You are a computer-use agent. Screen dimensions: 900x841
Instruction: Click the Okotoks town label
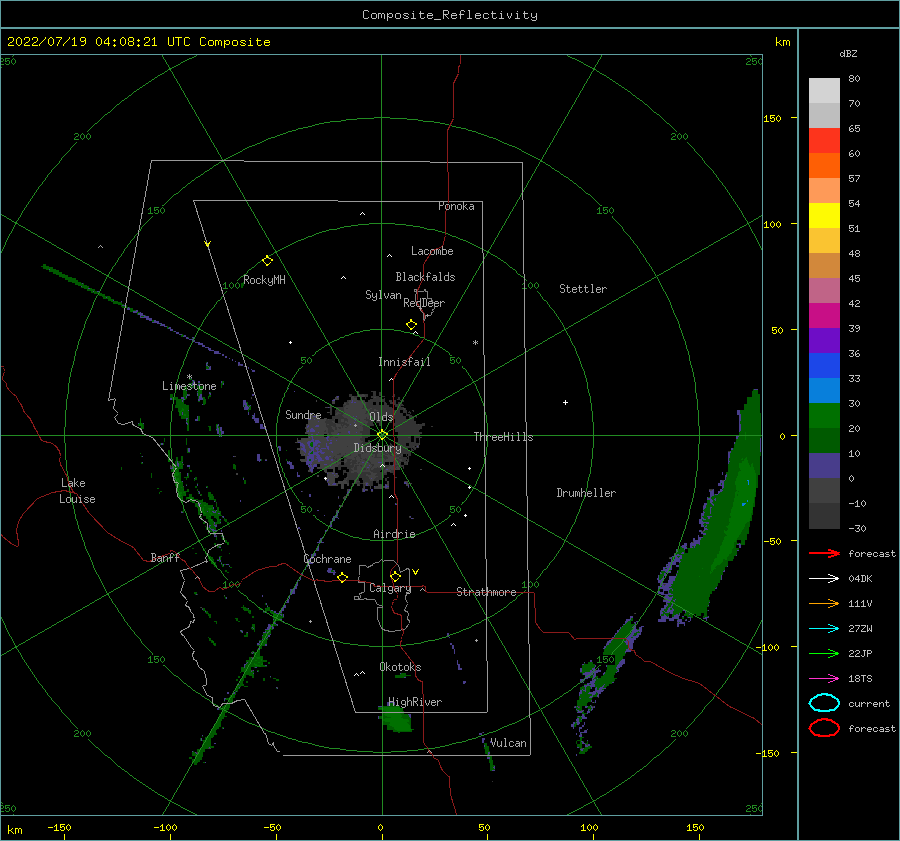(x=400, y=667)
